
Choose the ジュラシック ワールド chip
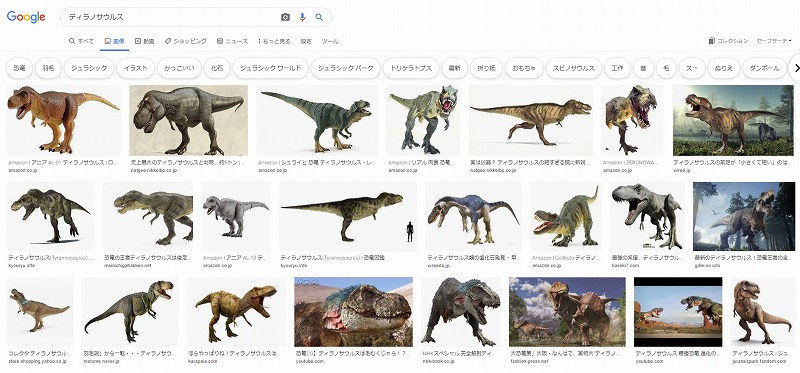click(270, 68)
